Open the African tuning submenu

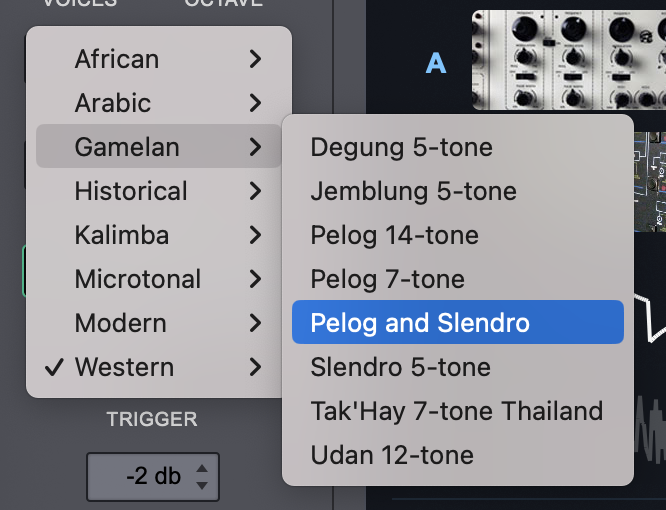(158, 59)
